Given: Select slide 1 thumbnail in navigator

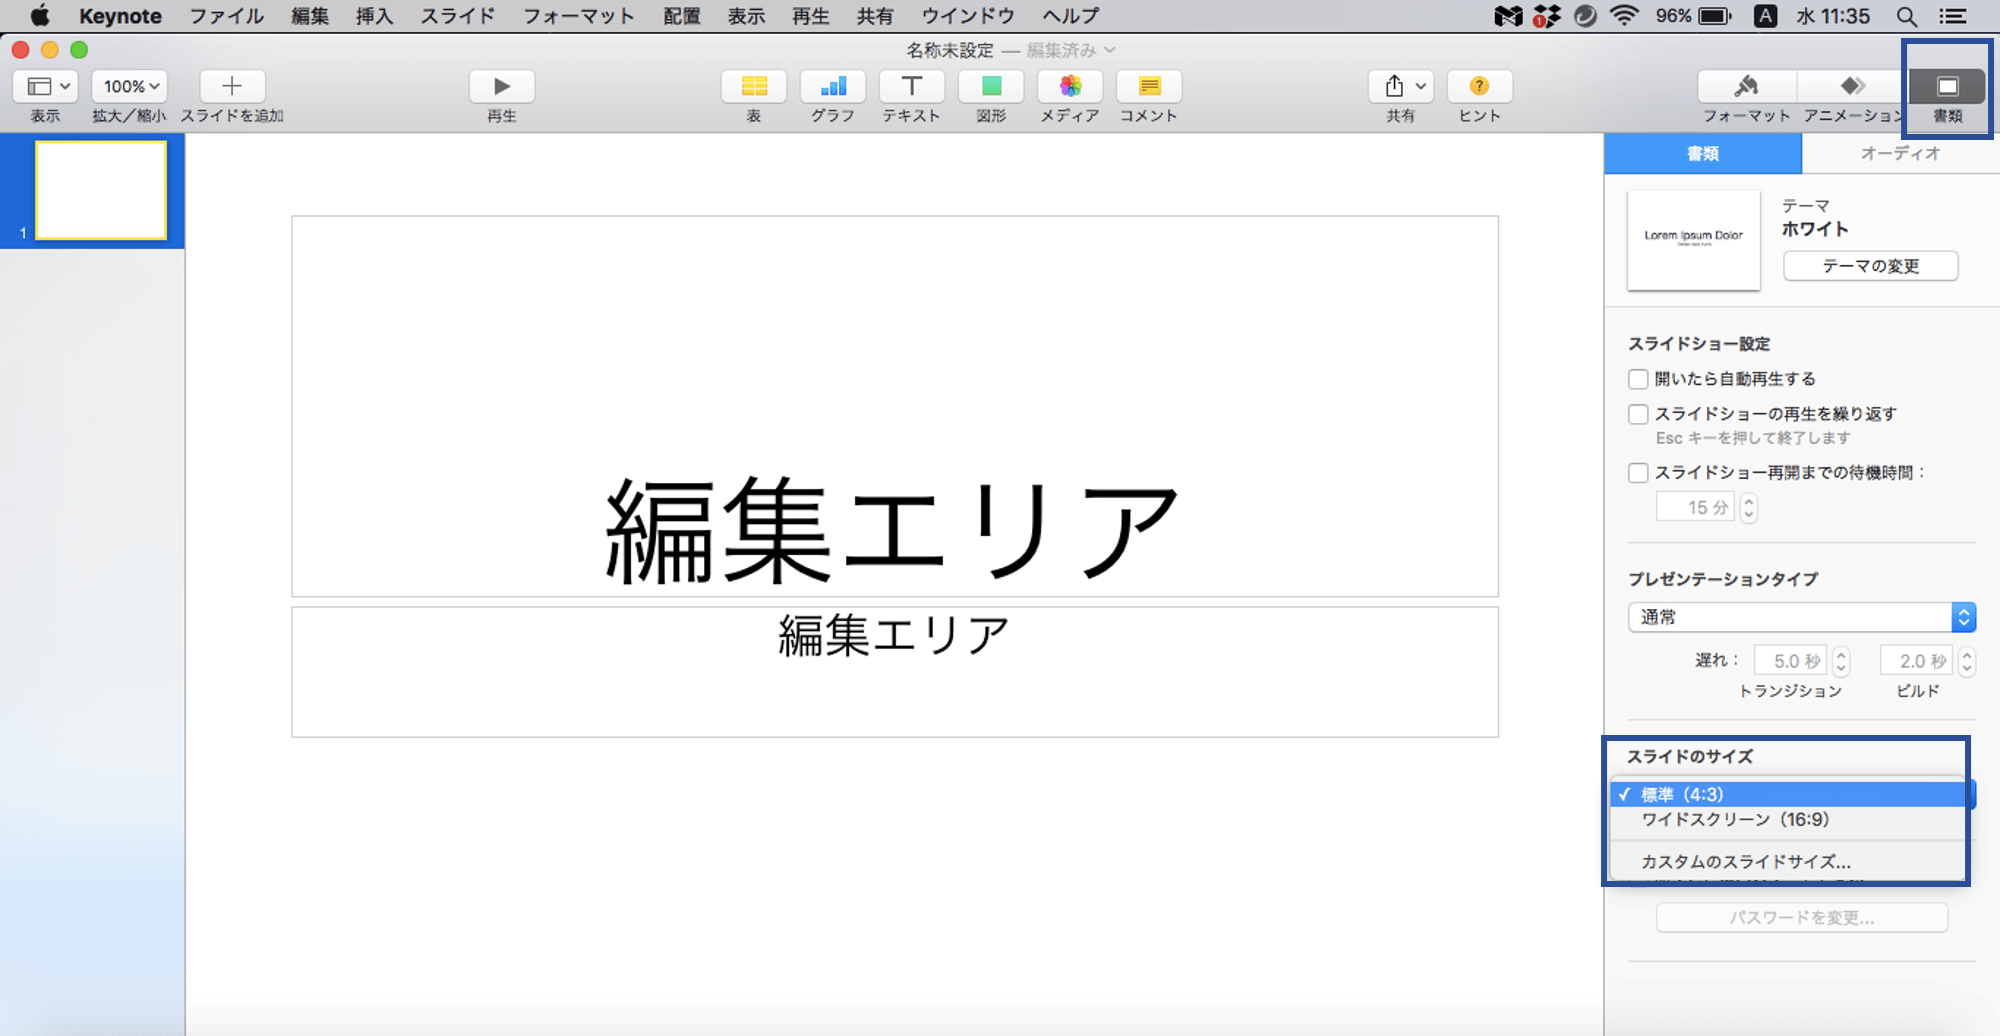Looking at the screenshot, I should point(101,190).
